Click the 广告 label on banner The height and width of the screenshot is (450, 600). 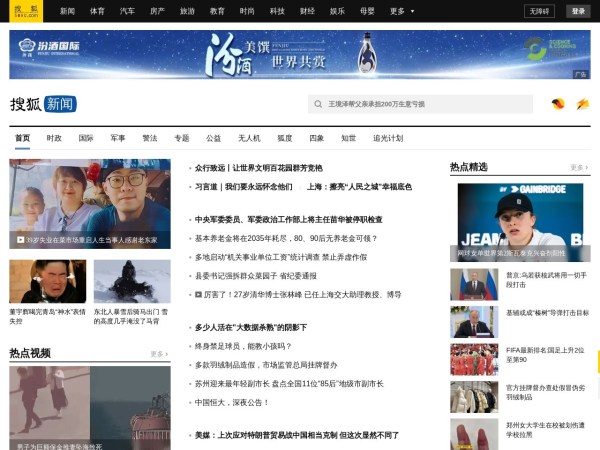point(580,74)
